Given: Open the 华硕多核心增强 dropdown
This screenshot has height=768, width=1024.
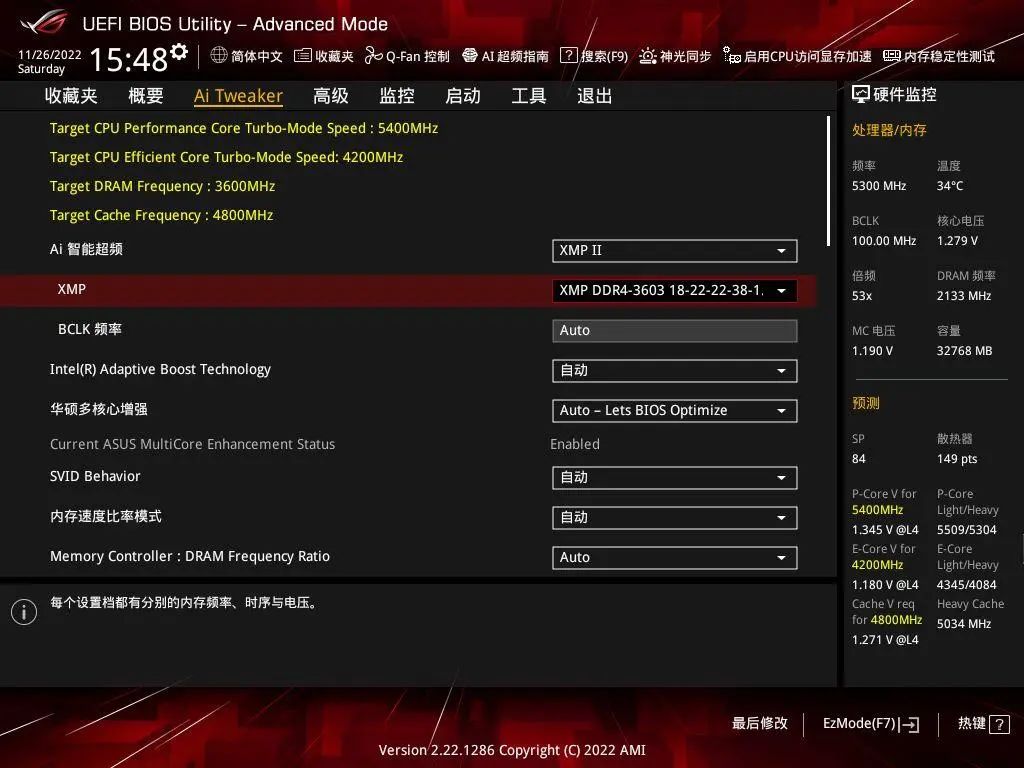Looking at the screenshot, I should coord(675,411).
